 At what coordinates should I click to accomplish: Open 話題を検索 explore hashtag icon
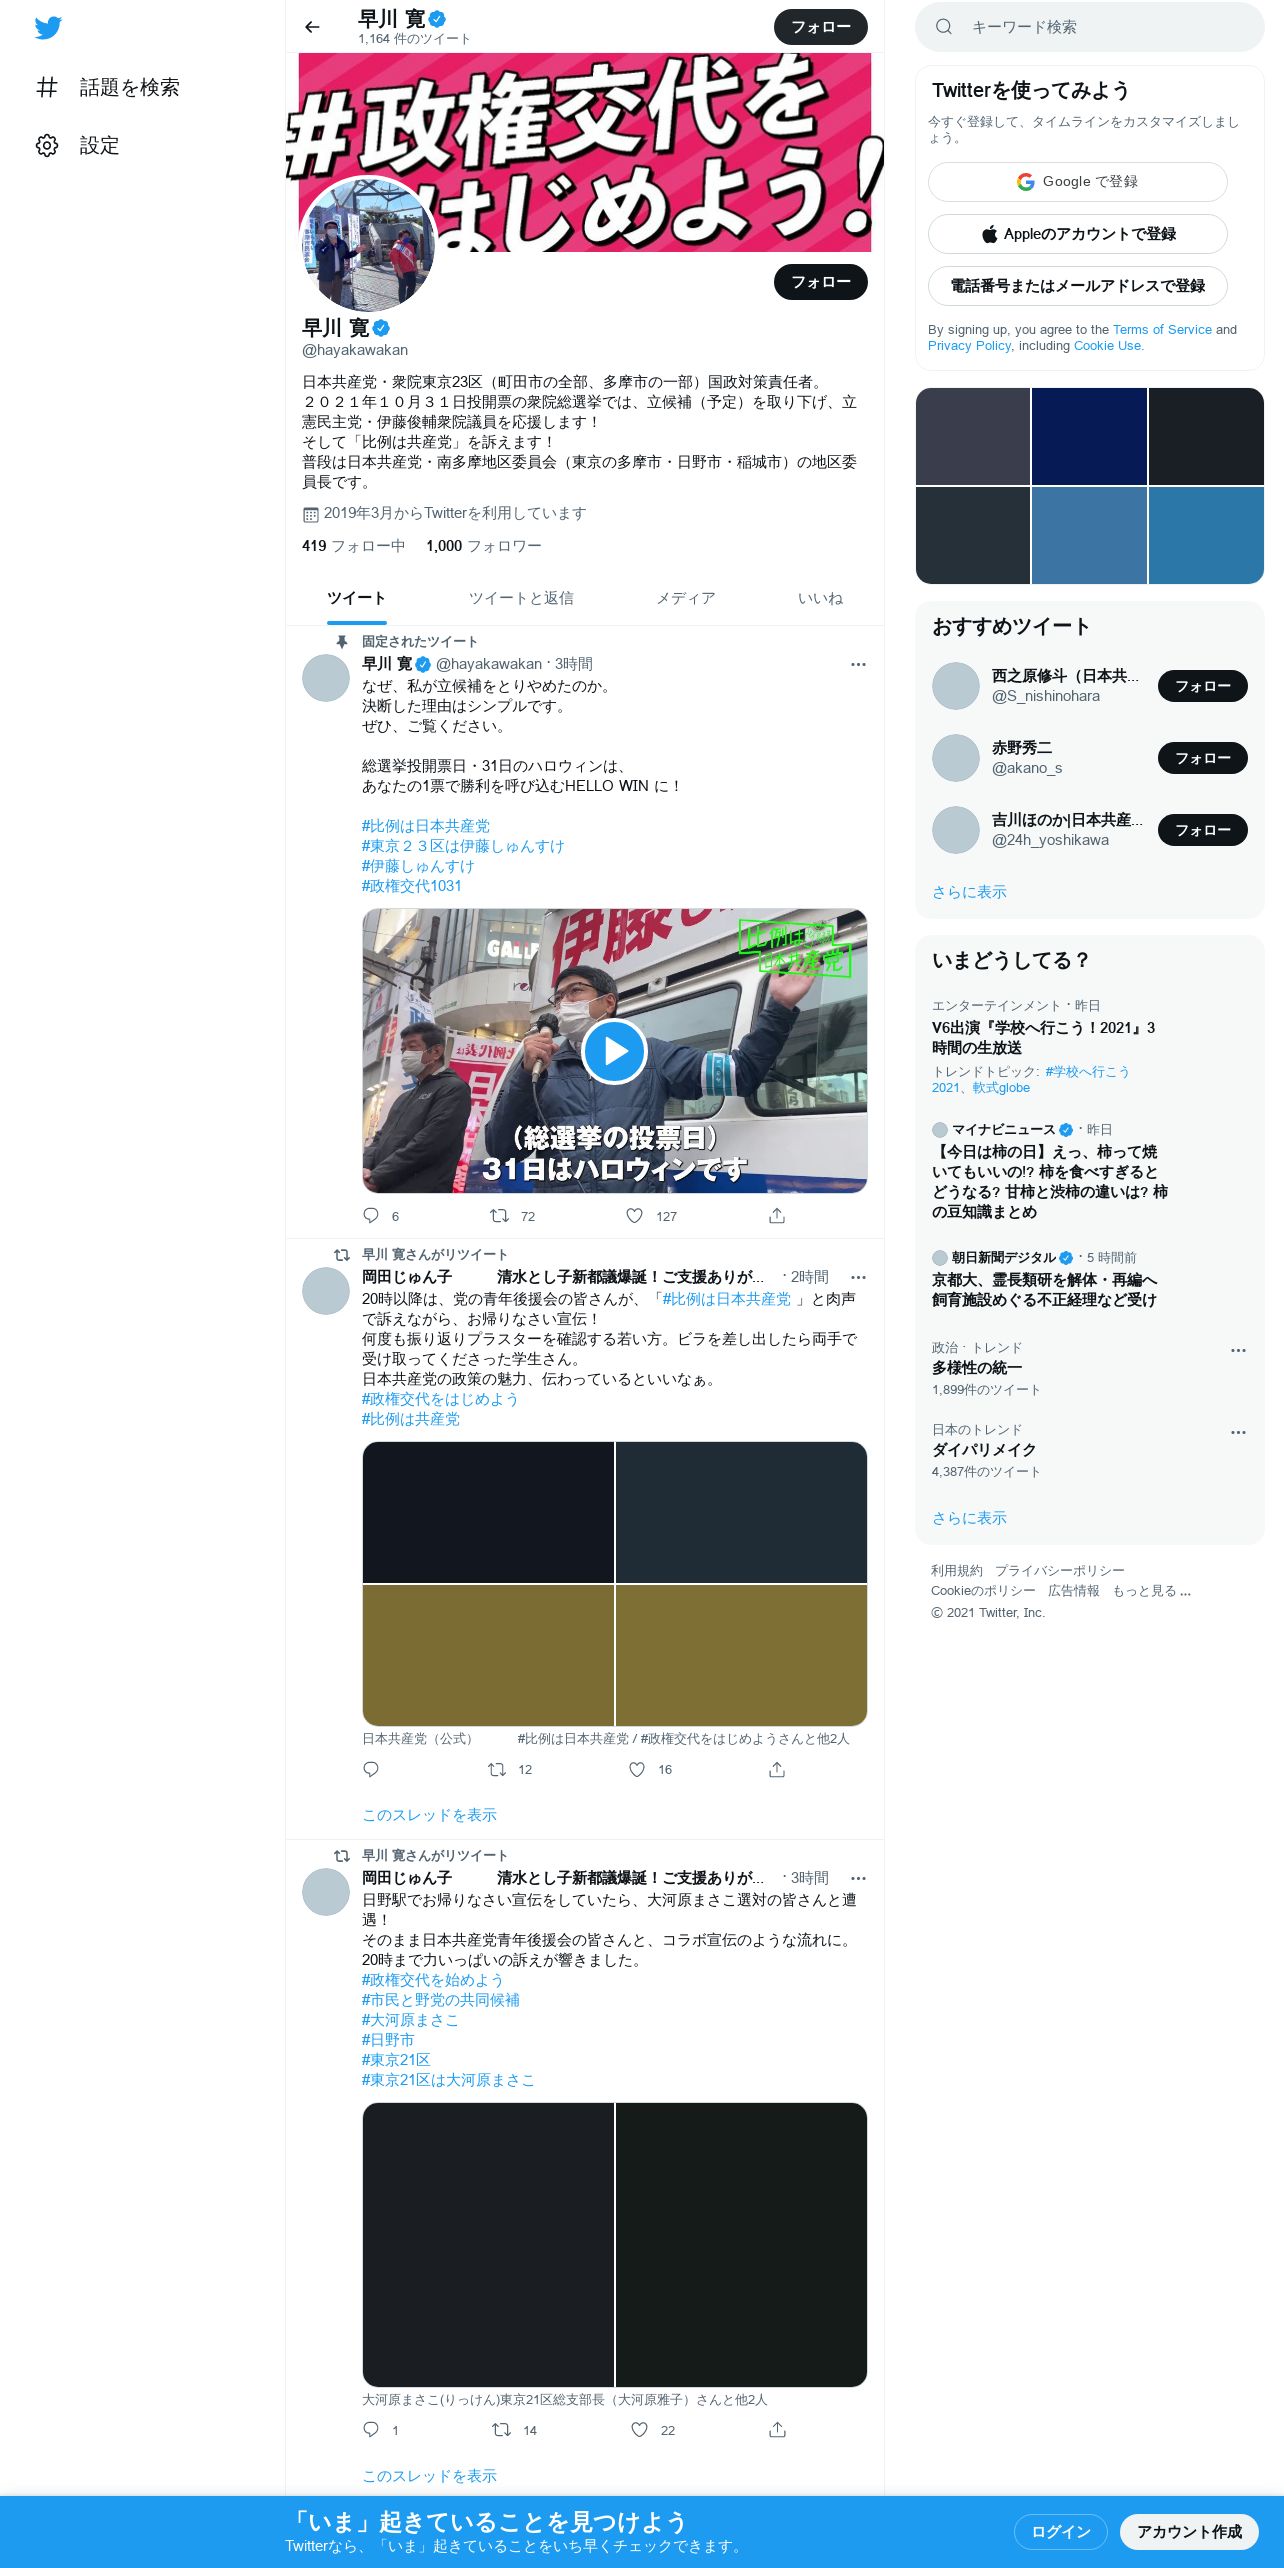click(47, 87)
